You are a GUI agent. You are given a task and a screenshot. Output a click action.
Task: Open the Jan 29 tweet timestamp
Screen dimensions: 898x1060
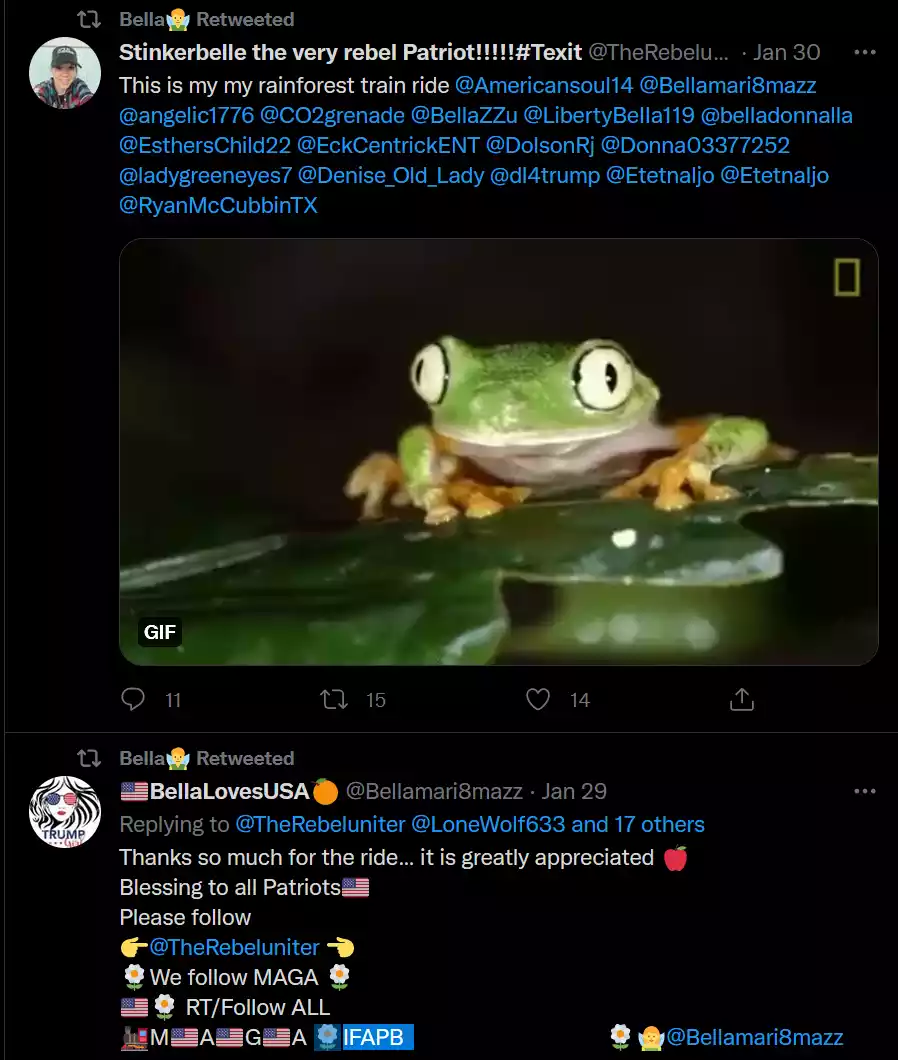click(x=574, y=791)
